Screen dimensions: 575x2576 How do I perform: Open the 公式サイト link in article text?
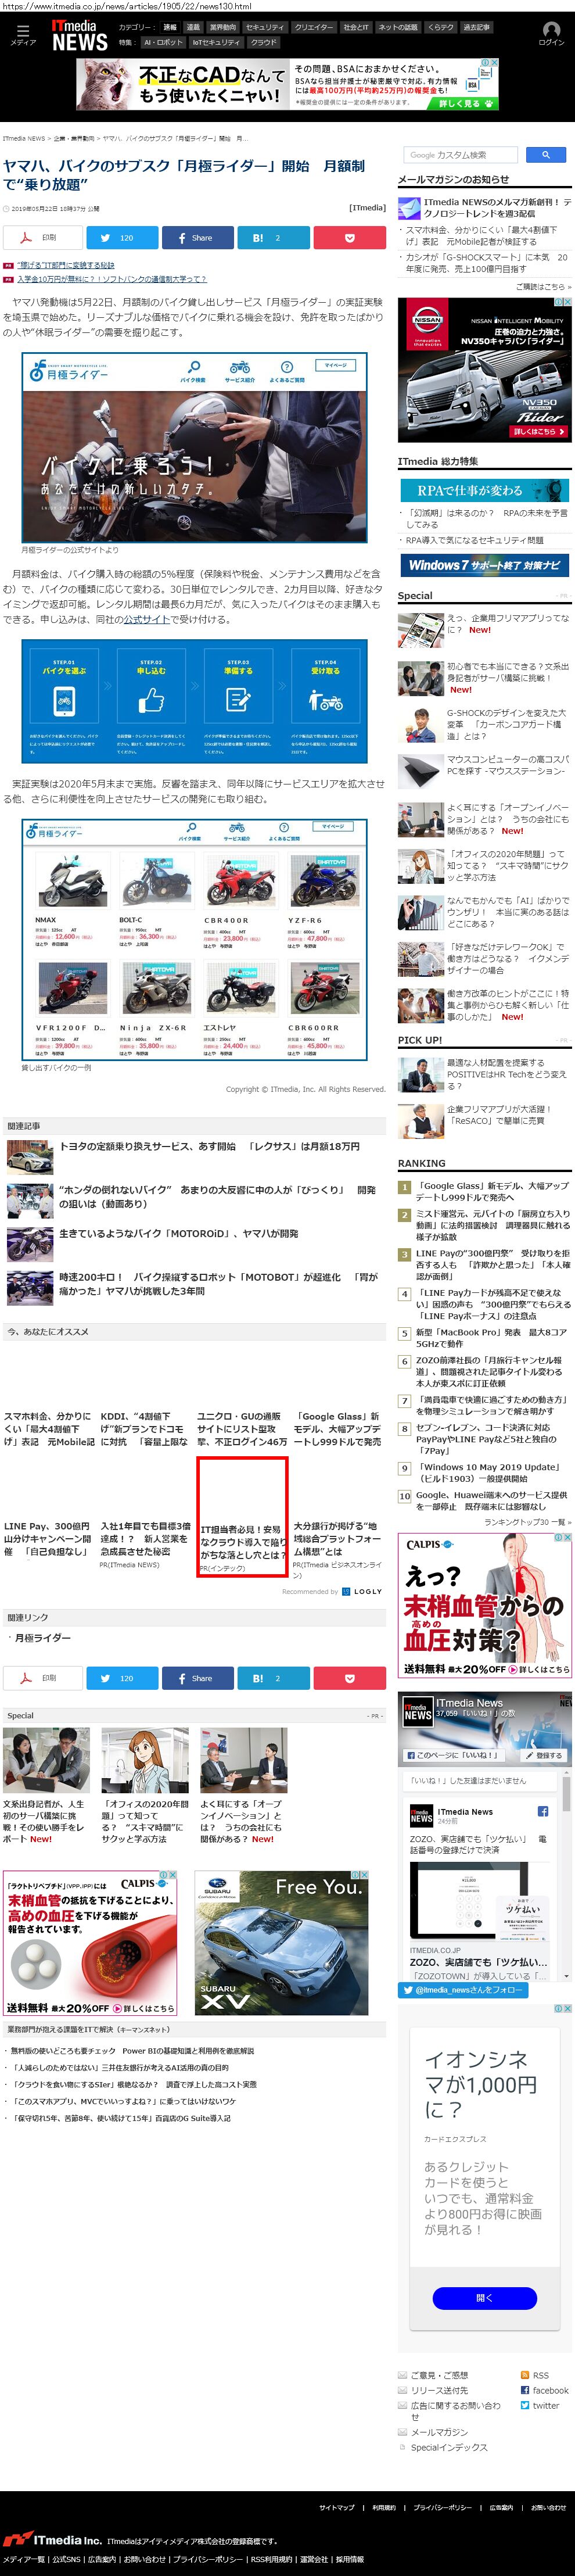click(x=146, y=620)
